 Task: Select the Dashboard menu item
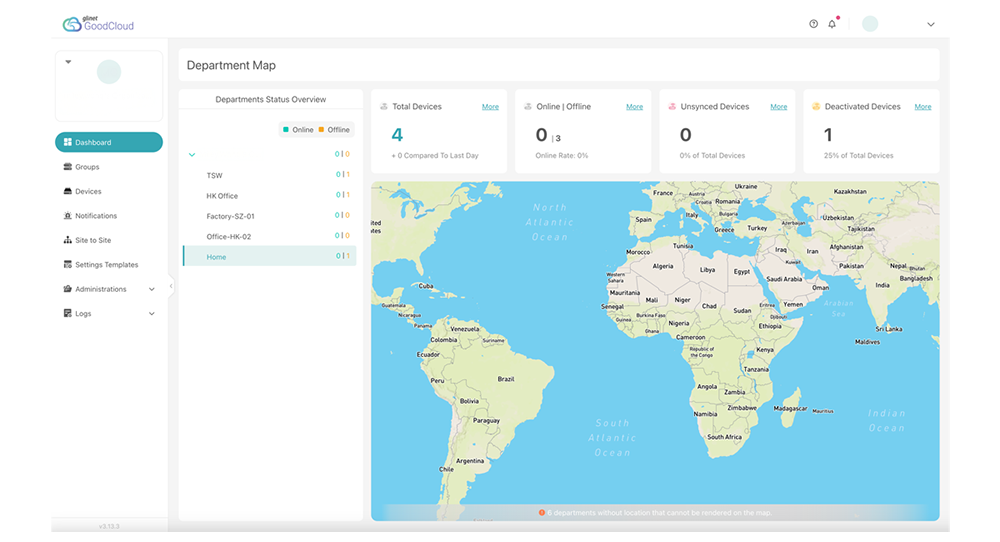pos(109,142)
